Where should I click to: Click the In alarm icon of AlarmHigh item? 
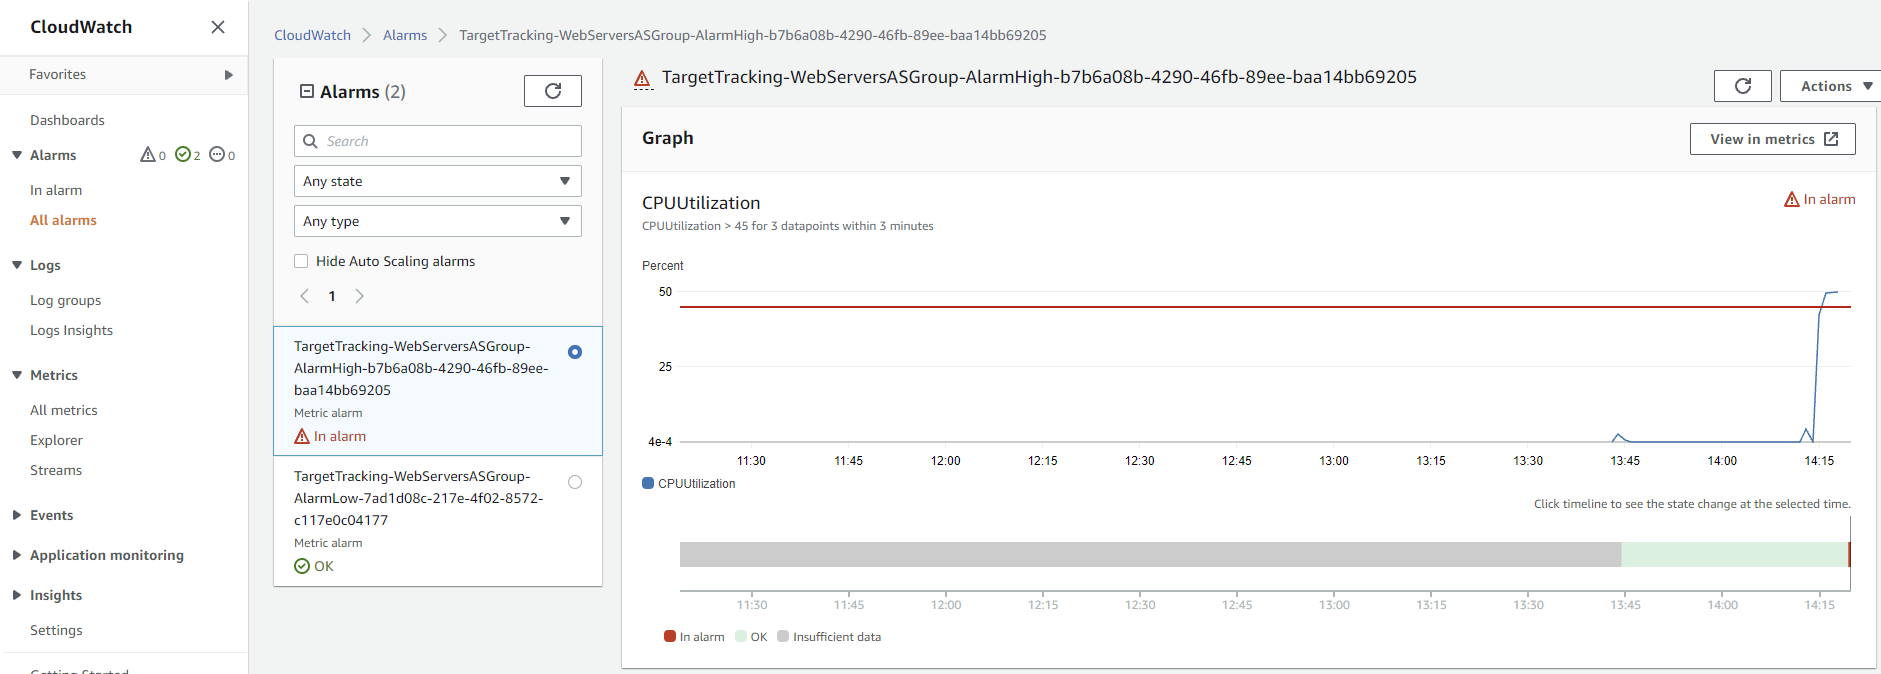click(x=302, y=436)
